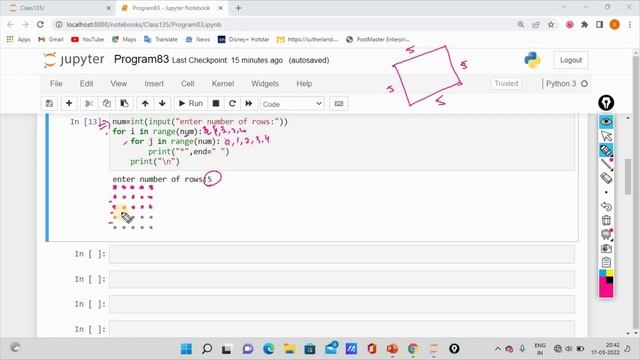Screen dimensions: 640x360
Task: Open File Explorer from taskbar
Action: [x=289, y=349]
